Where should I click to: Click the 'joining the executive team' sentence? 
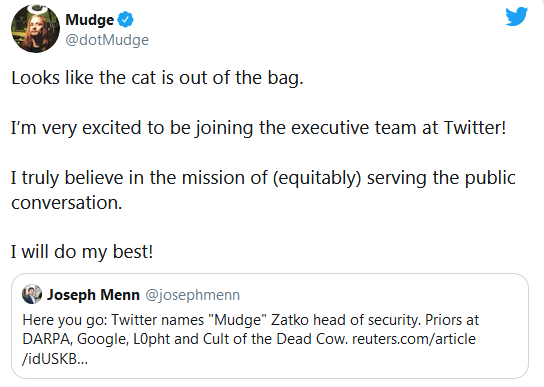(x=258, y=128)
